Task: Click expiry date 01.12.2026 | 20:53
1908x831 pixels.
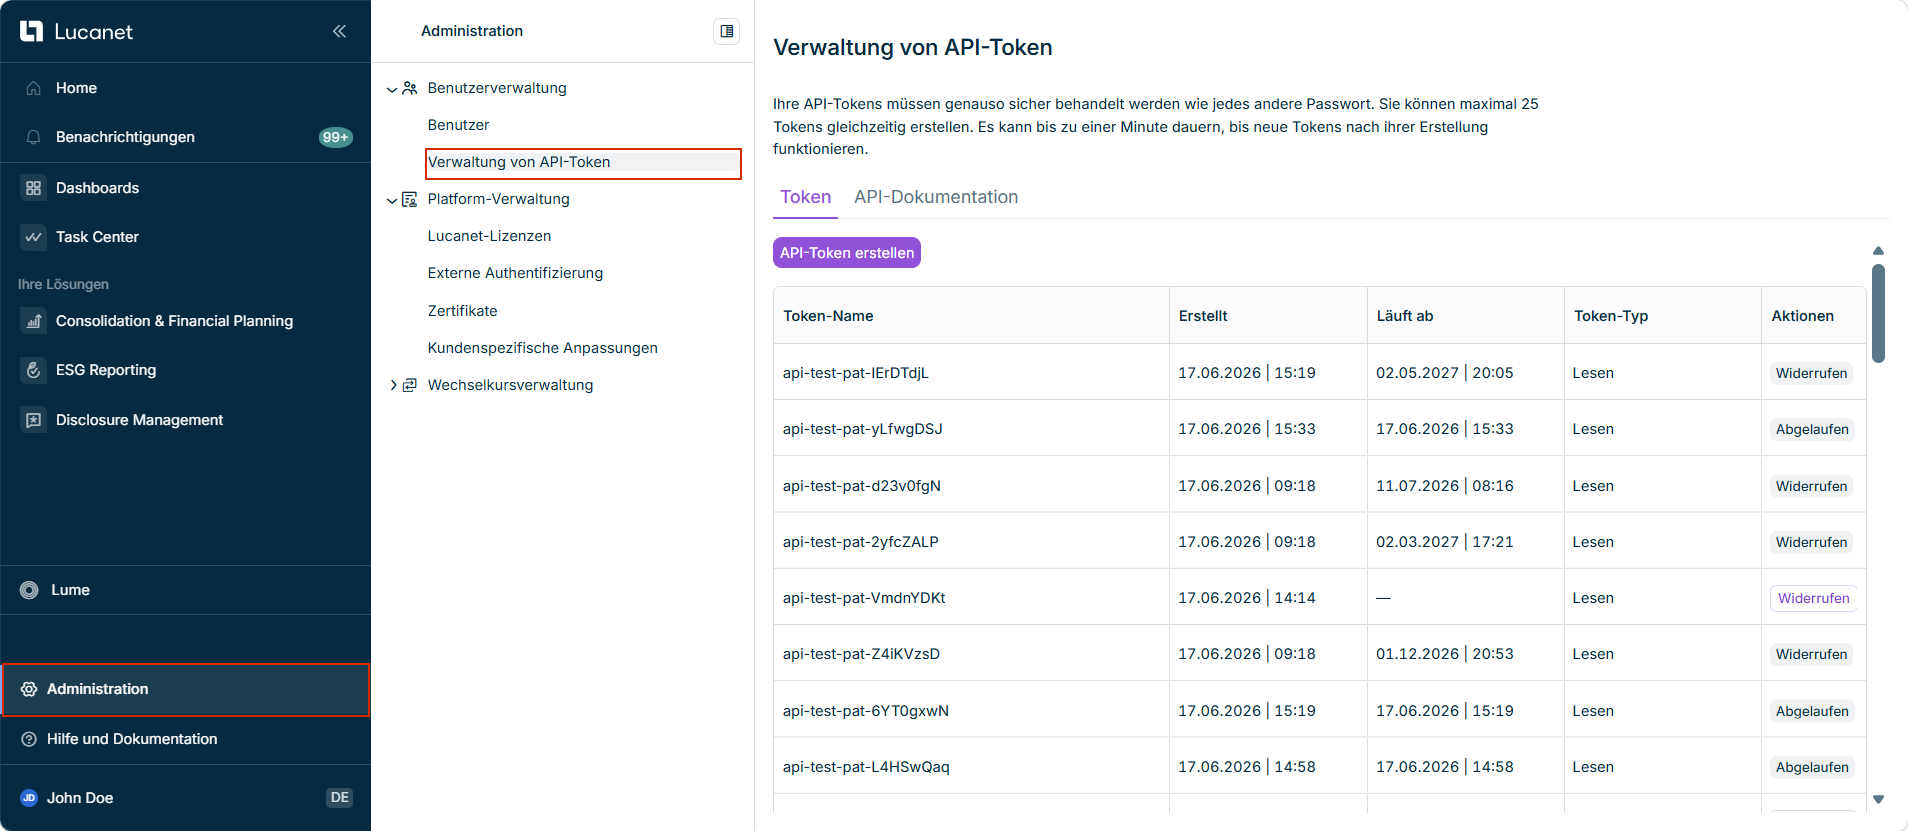Action: (1445, 654)
